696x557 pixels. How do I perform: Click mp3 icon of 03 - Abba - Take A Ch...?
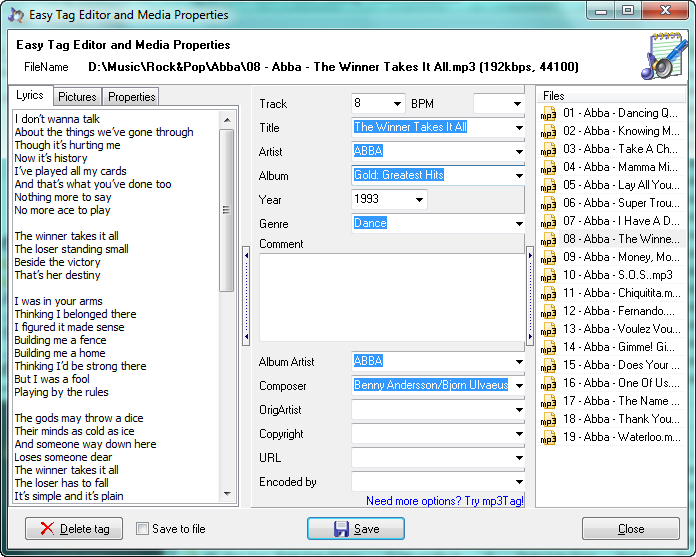click(548, 150)
